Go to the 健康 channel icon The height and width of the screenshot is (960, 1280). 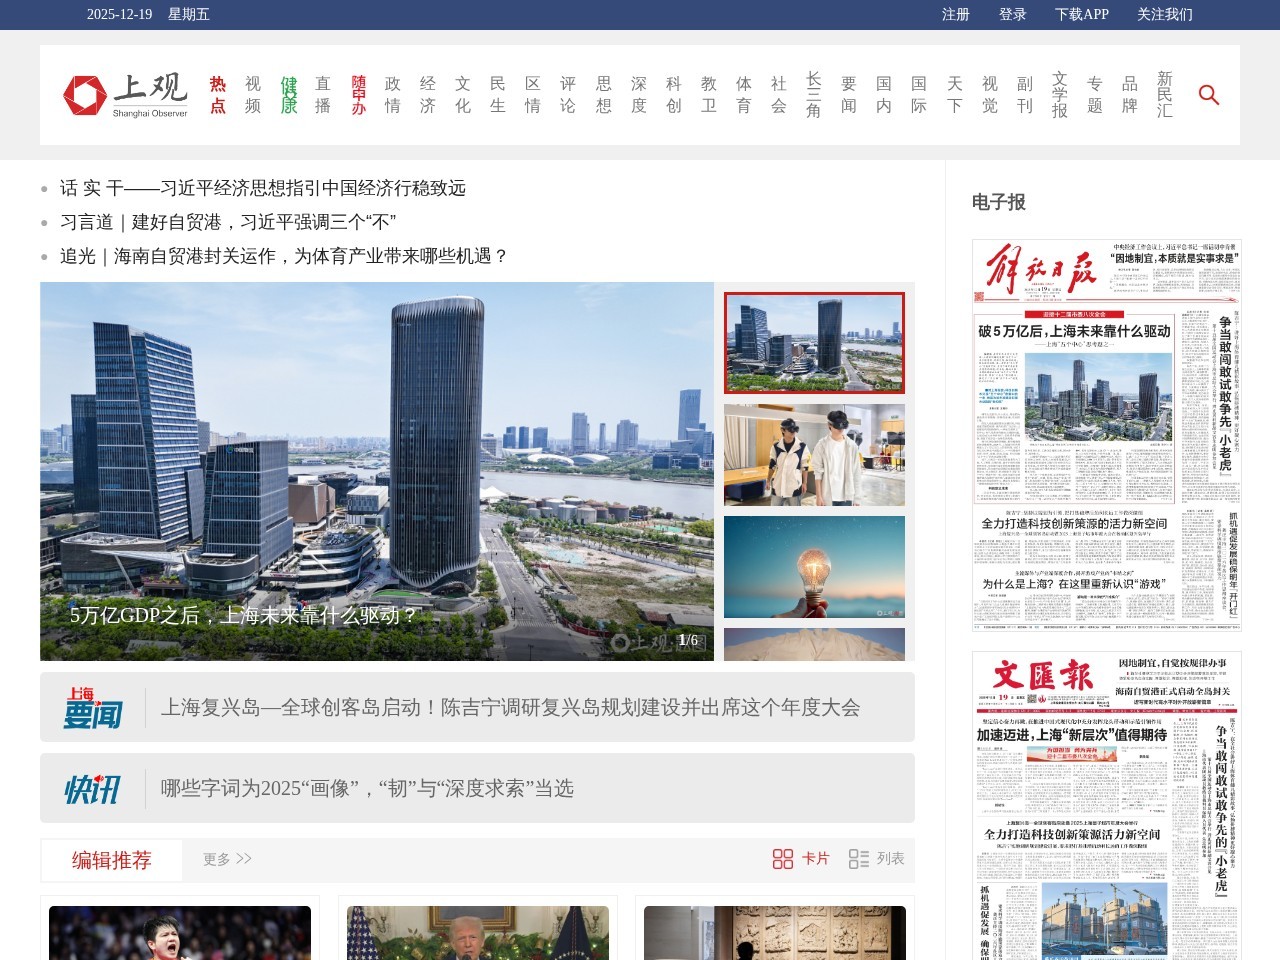(288, 95)
